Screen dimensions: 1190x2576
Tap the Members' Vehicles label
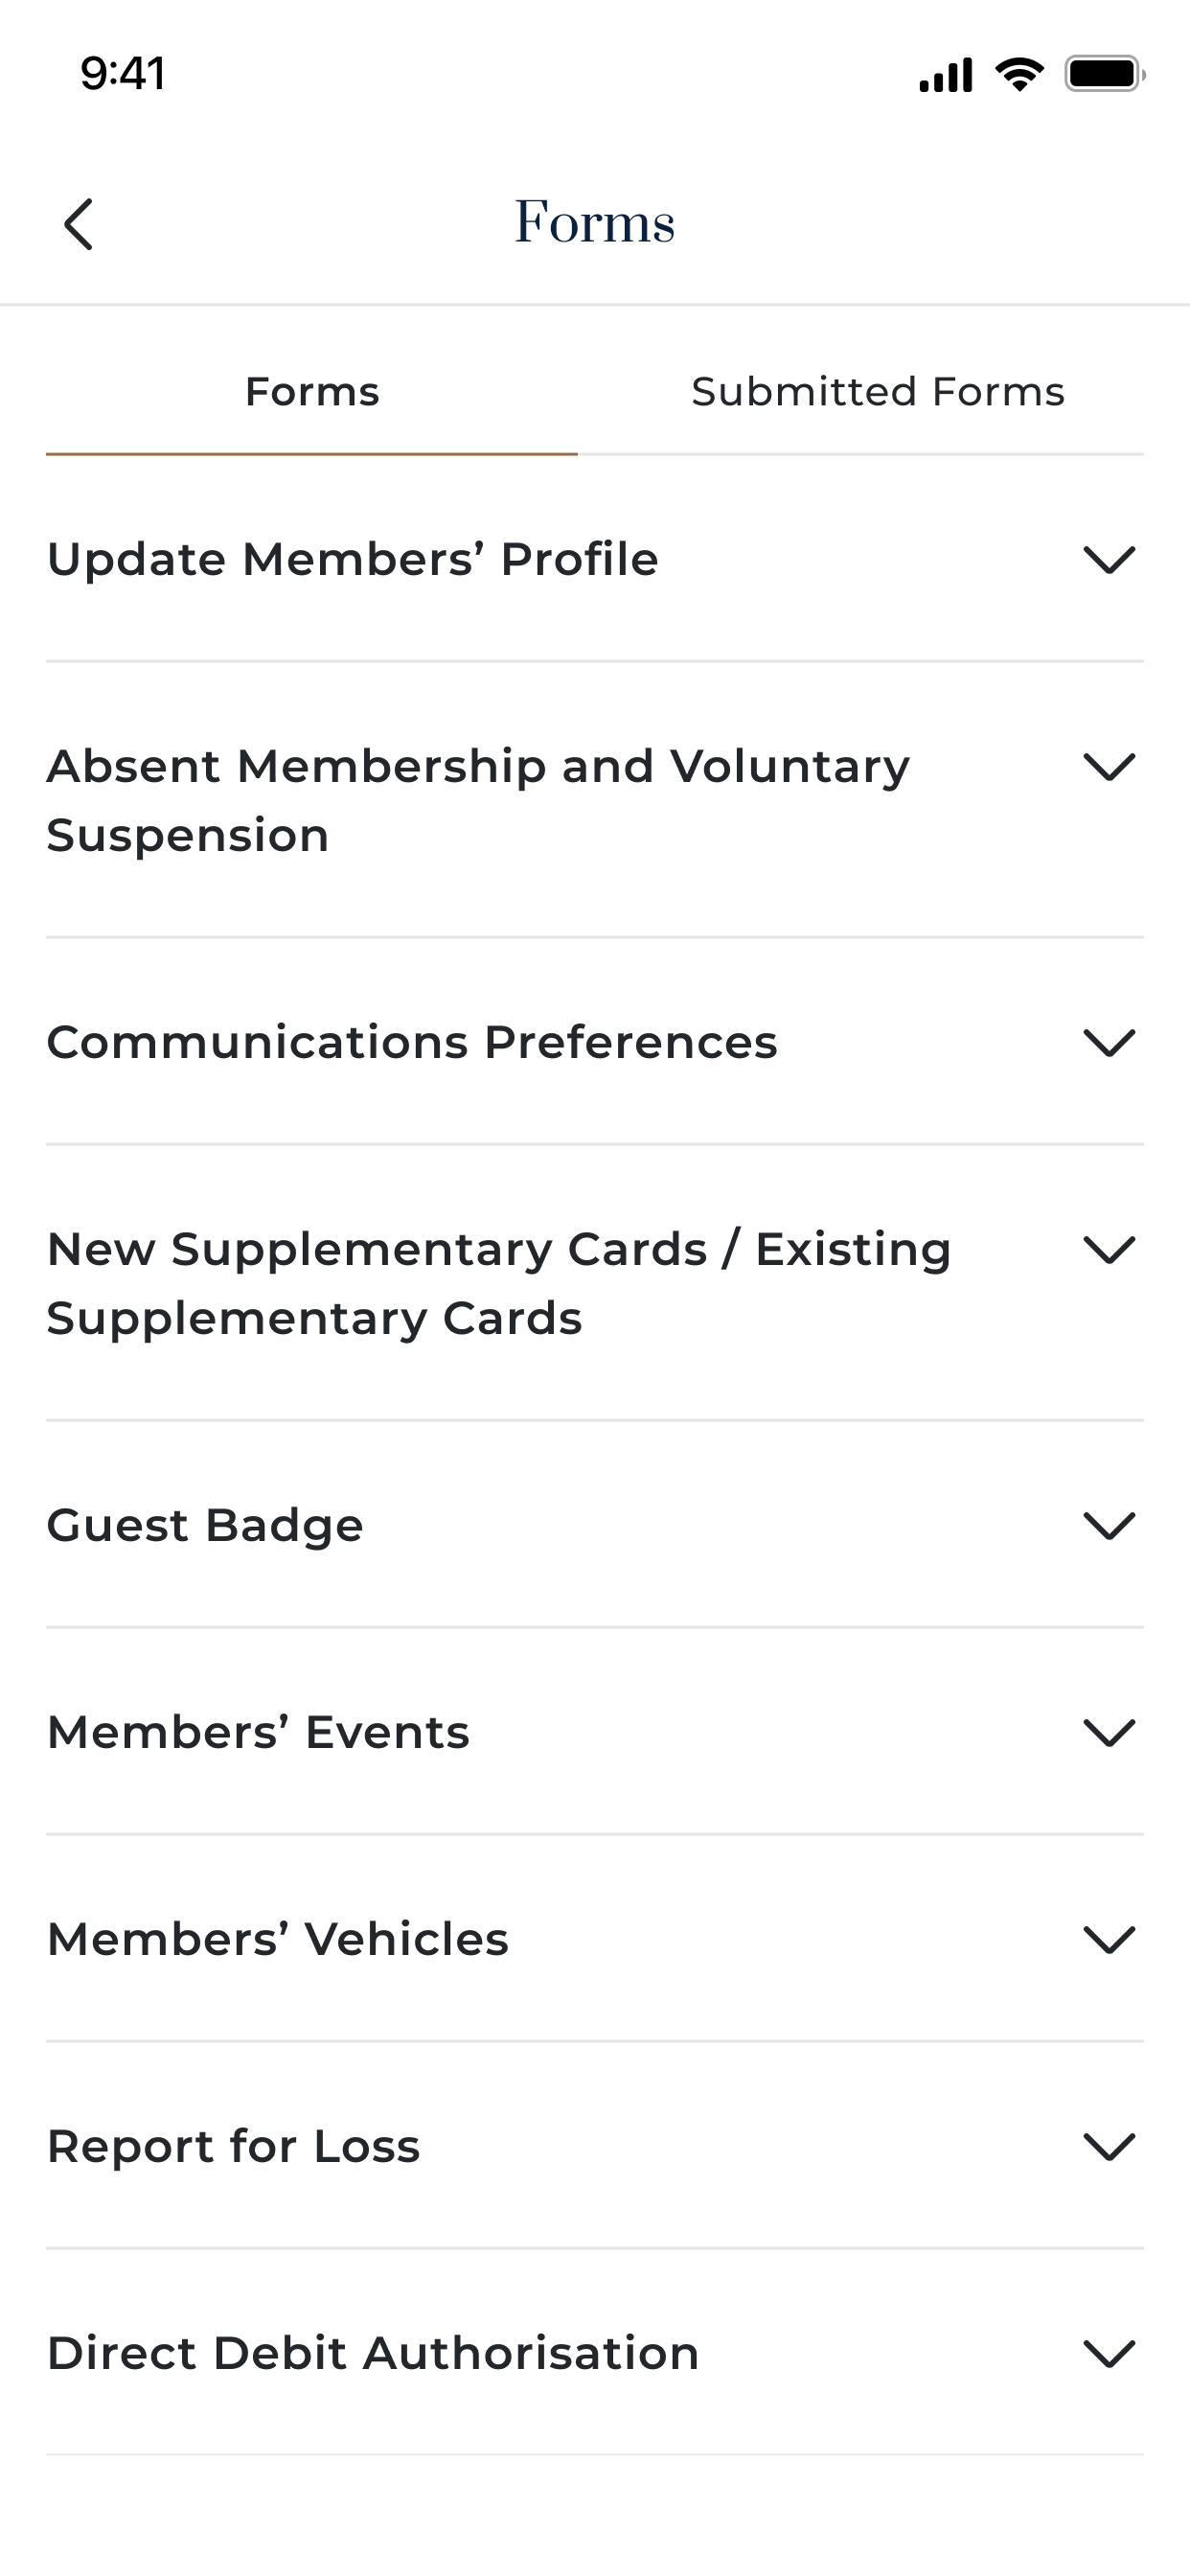coord(277,1940)
